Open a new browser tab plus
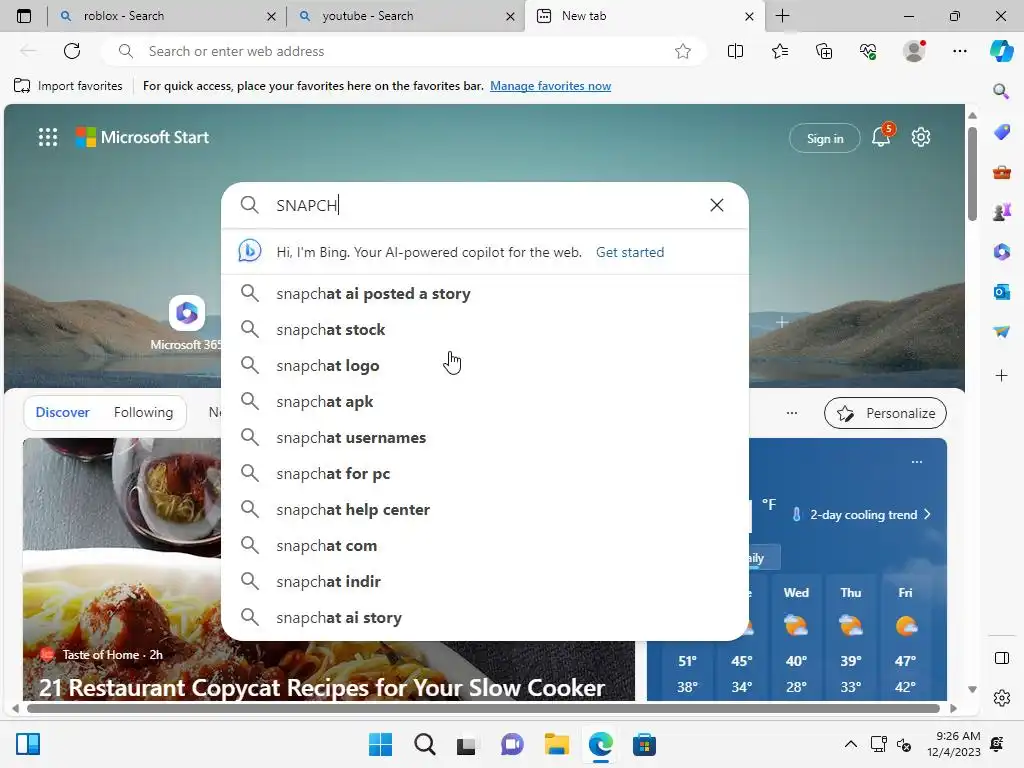The height and width of the screenshot is (768, 1024). 782,16
